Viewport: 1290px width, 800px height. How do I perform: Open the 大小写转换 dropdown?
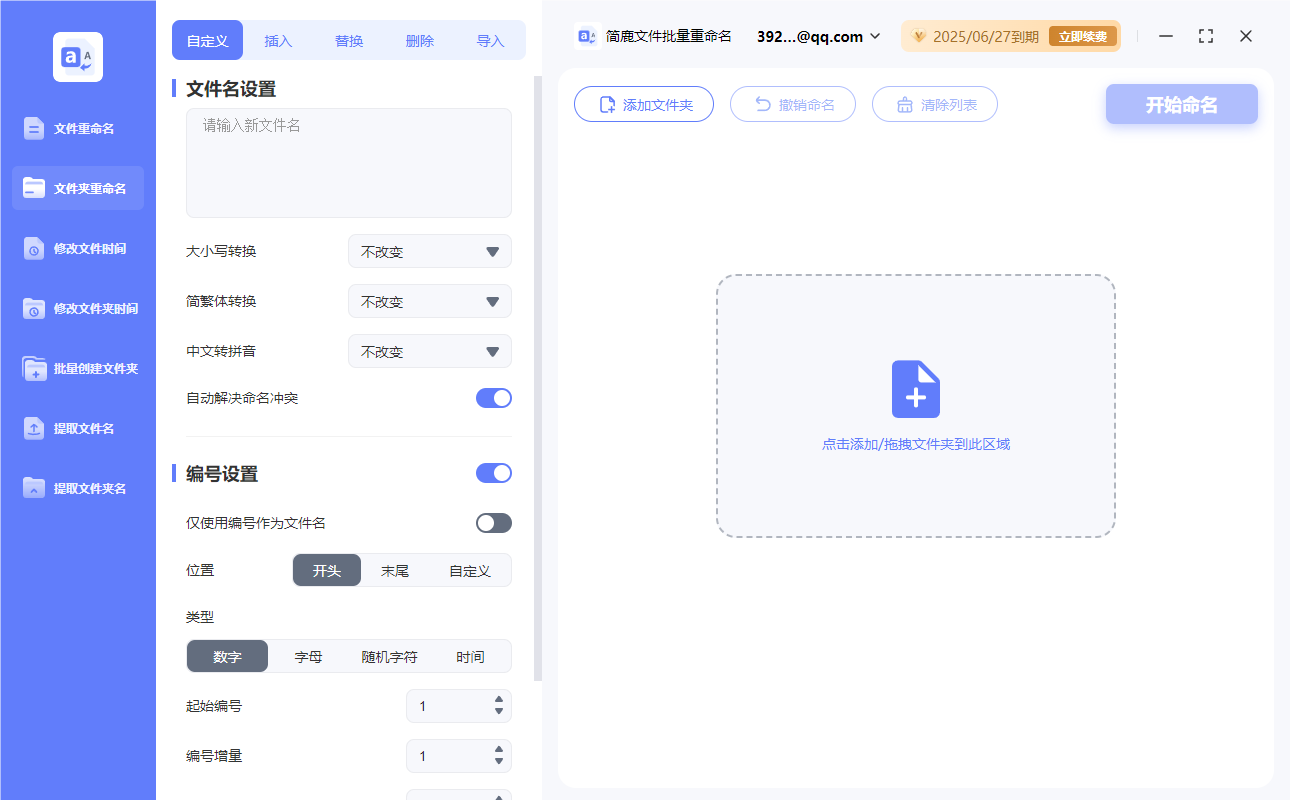[x=429, y=251]
